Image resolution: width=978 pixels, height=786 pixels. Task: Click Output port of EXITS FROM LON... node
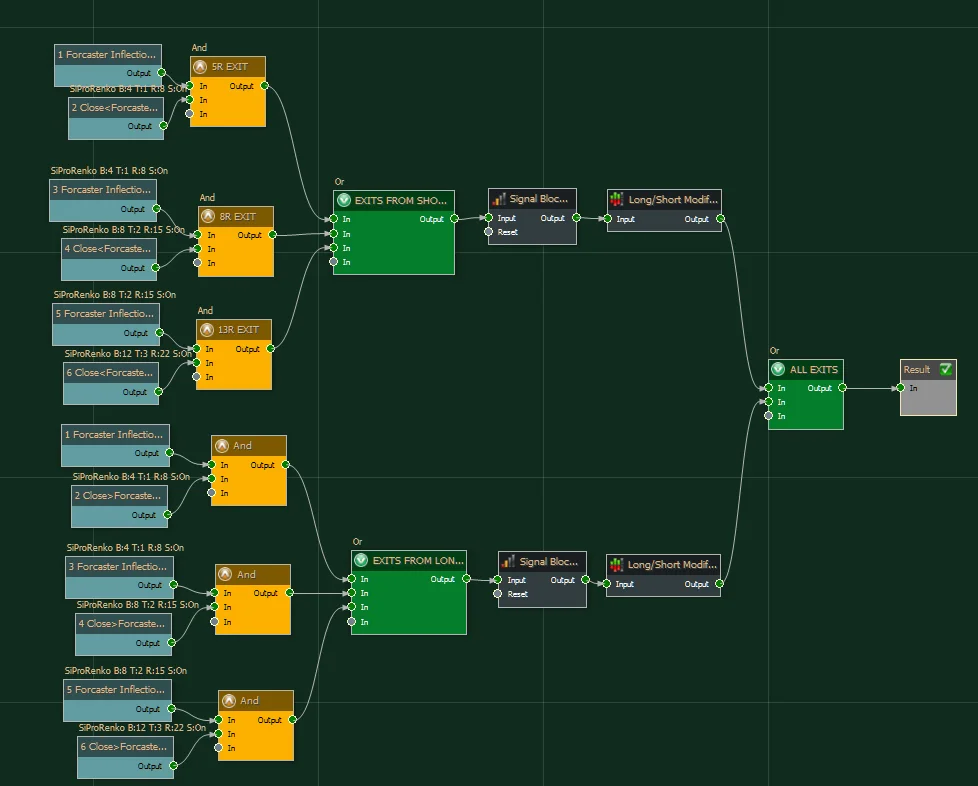tap(467, 579)
